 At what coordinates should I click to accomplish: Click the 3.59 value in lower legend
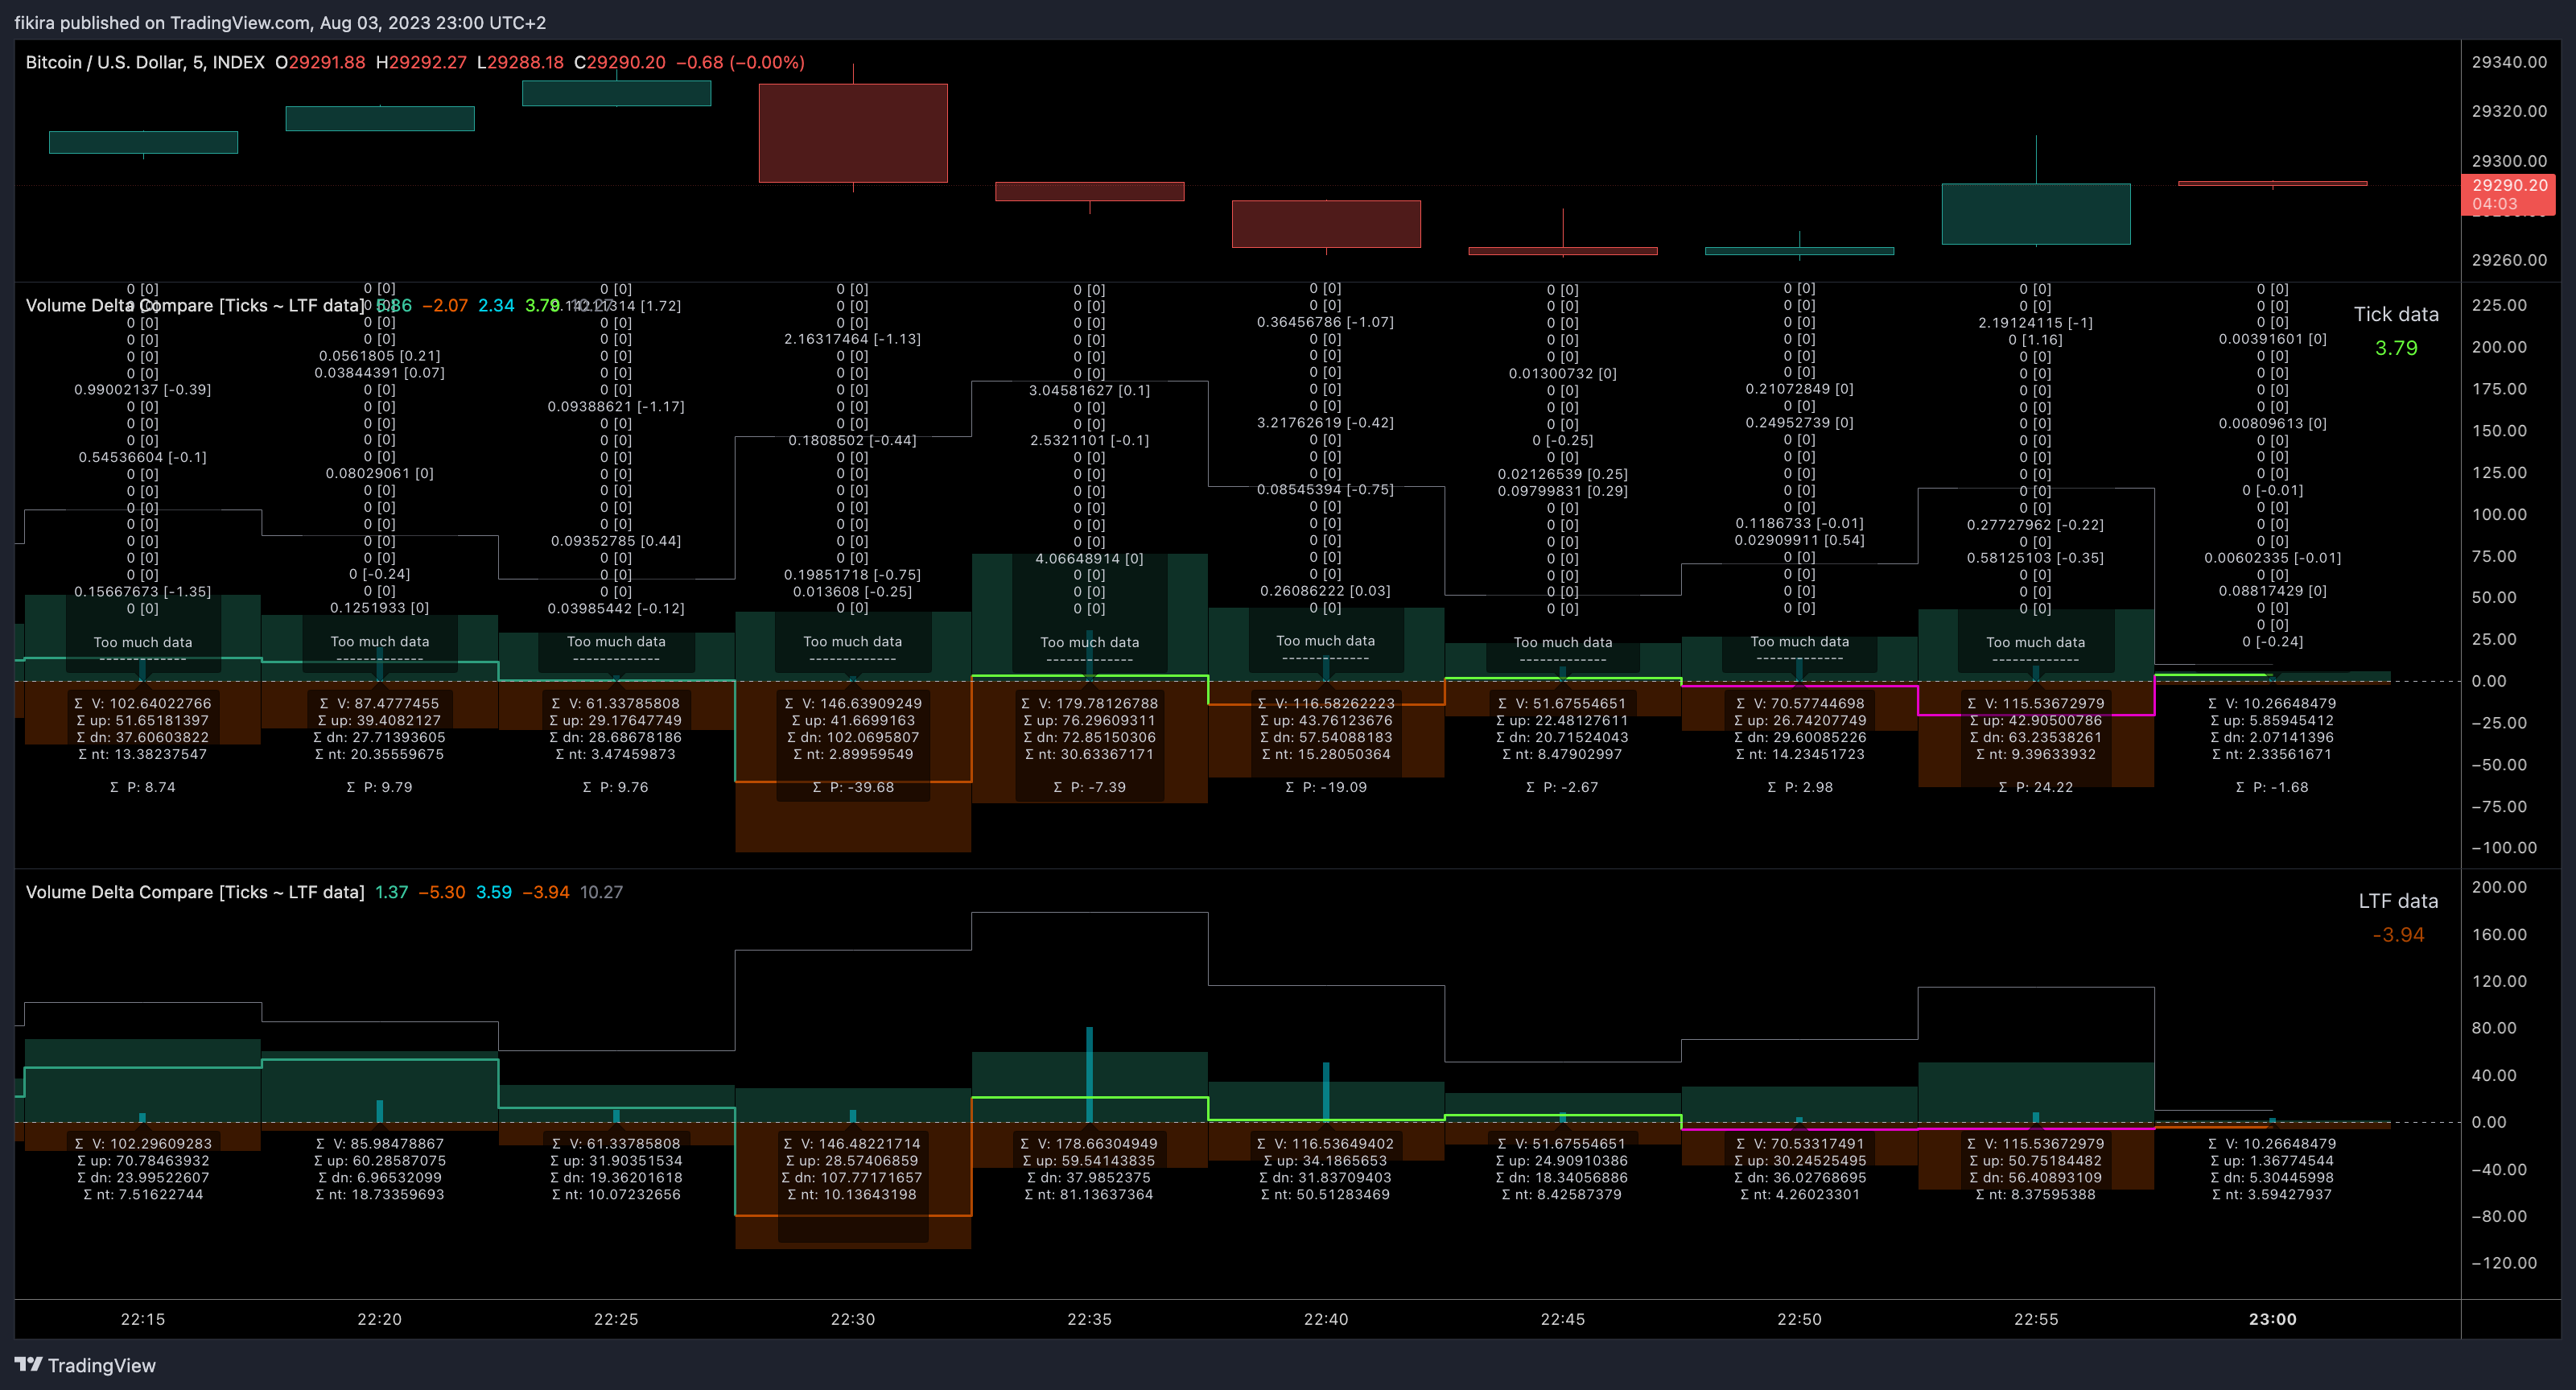pyautogui.click(x=494, y=892)
